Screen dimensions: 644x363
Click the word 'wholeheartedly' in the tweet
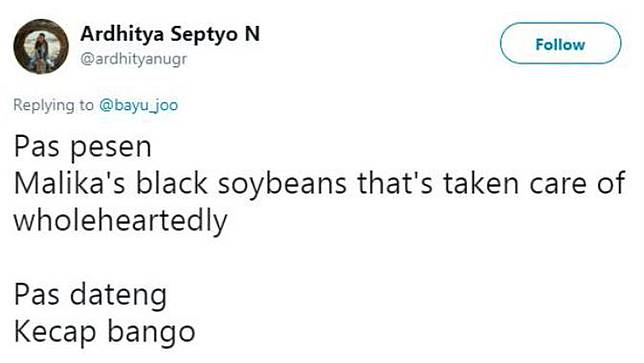(x=120, y=221)
